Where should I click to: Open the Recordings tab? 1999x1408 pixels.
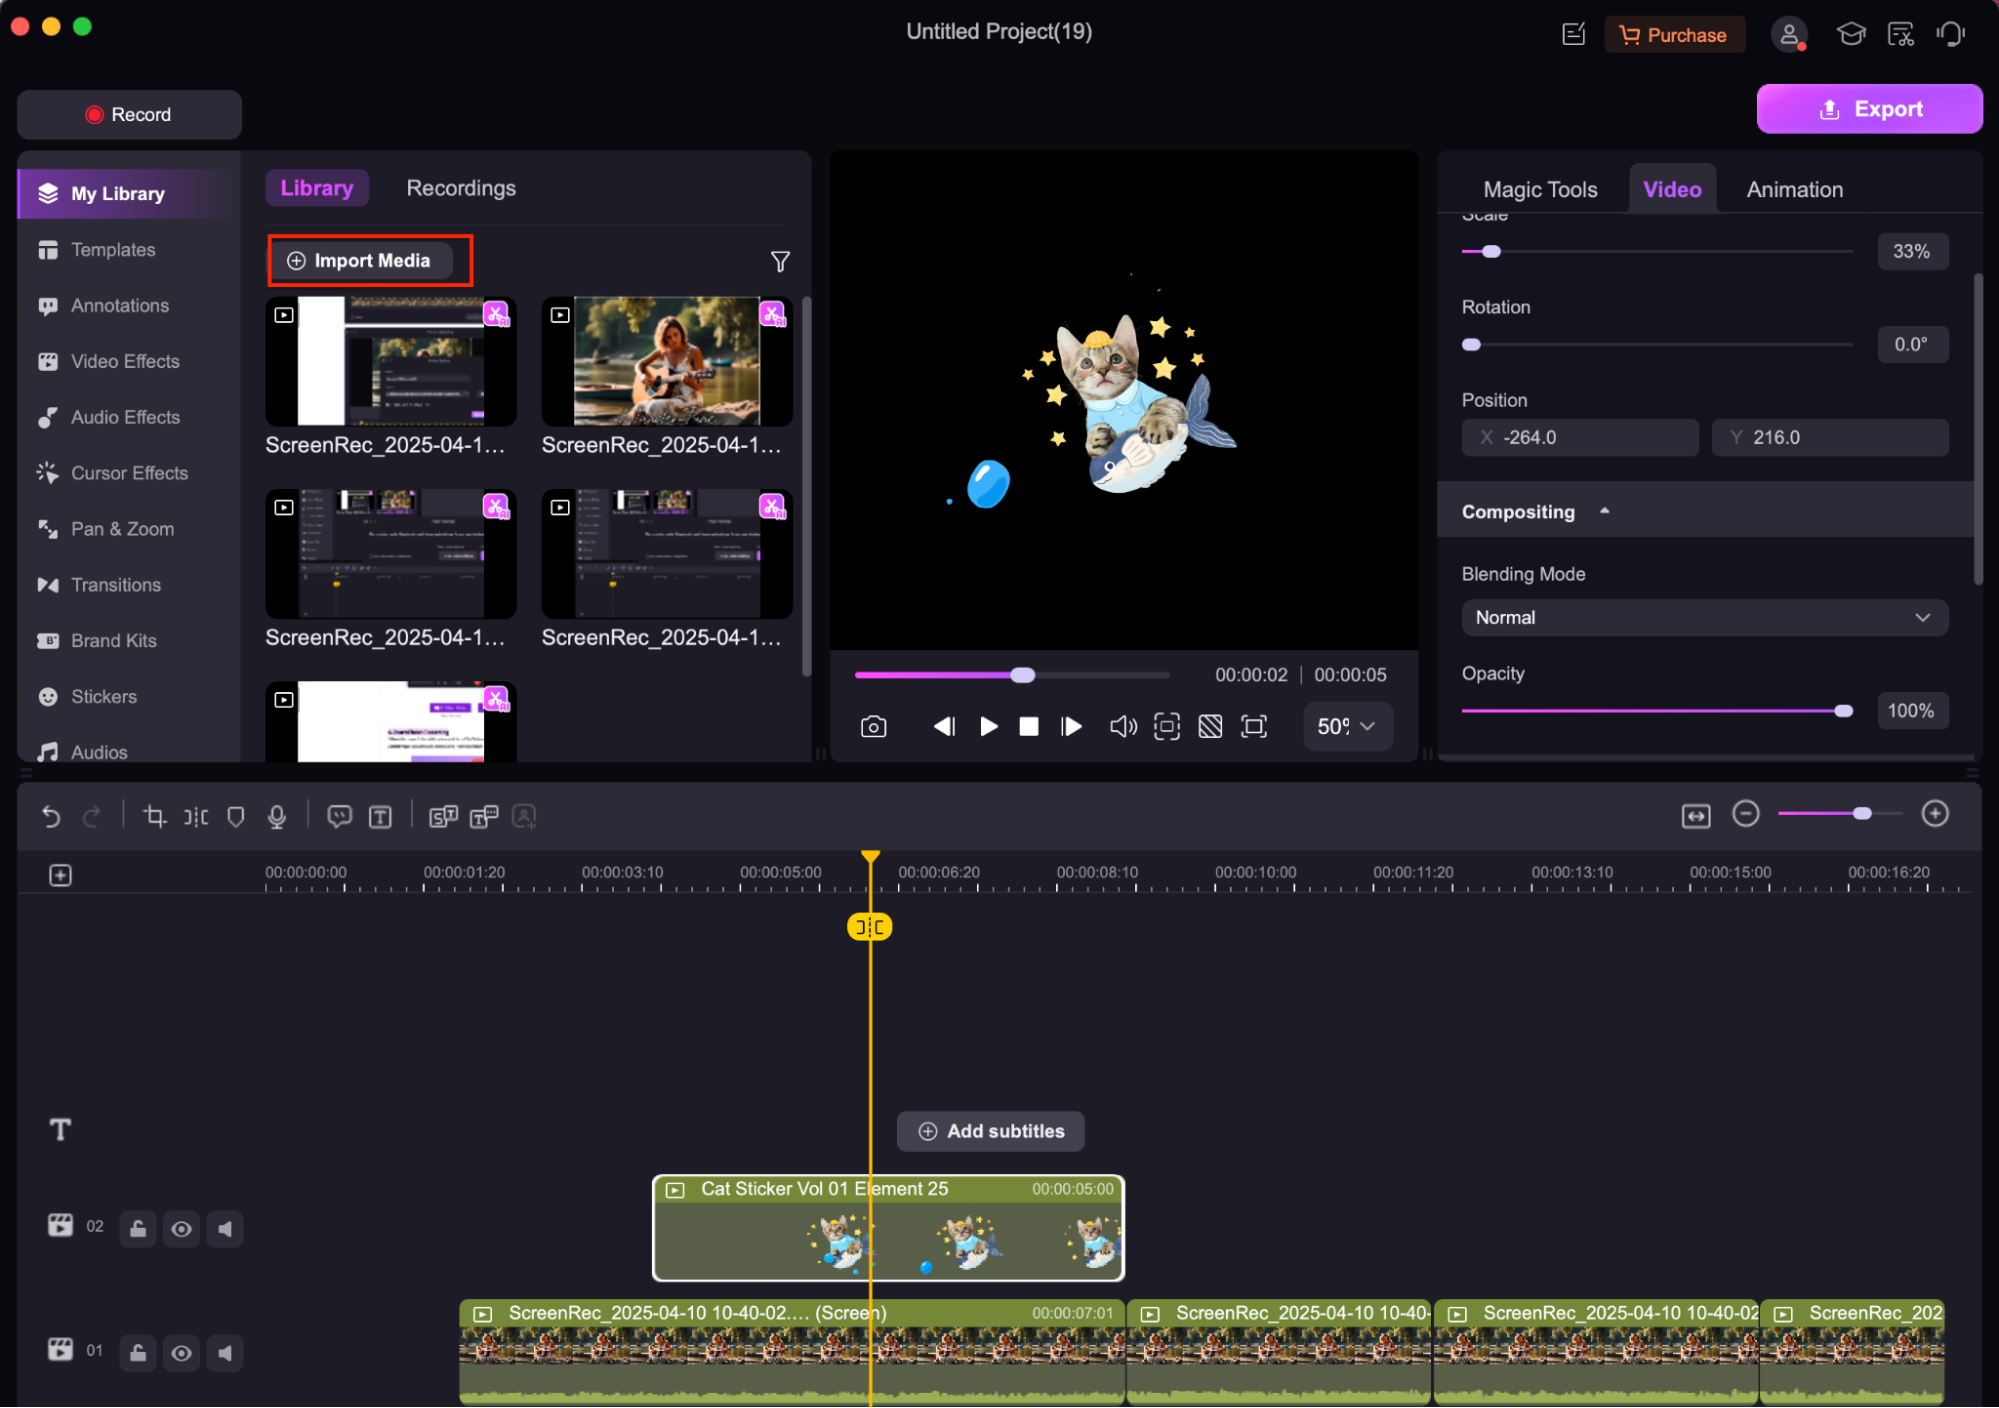461,188
